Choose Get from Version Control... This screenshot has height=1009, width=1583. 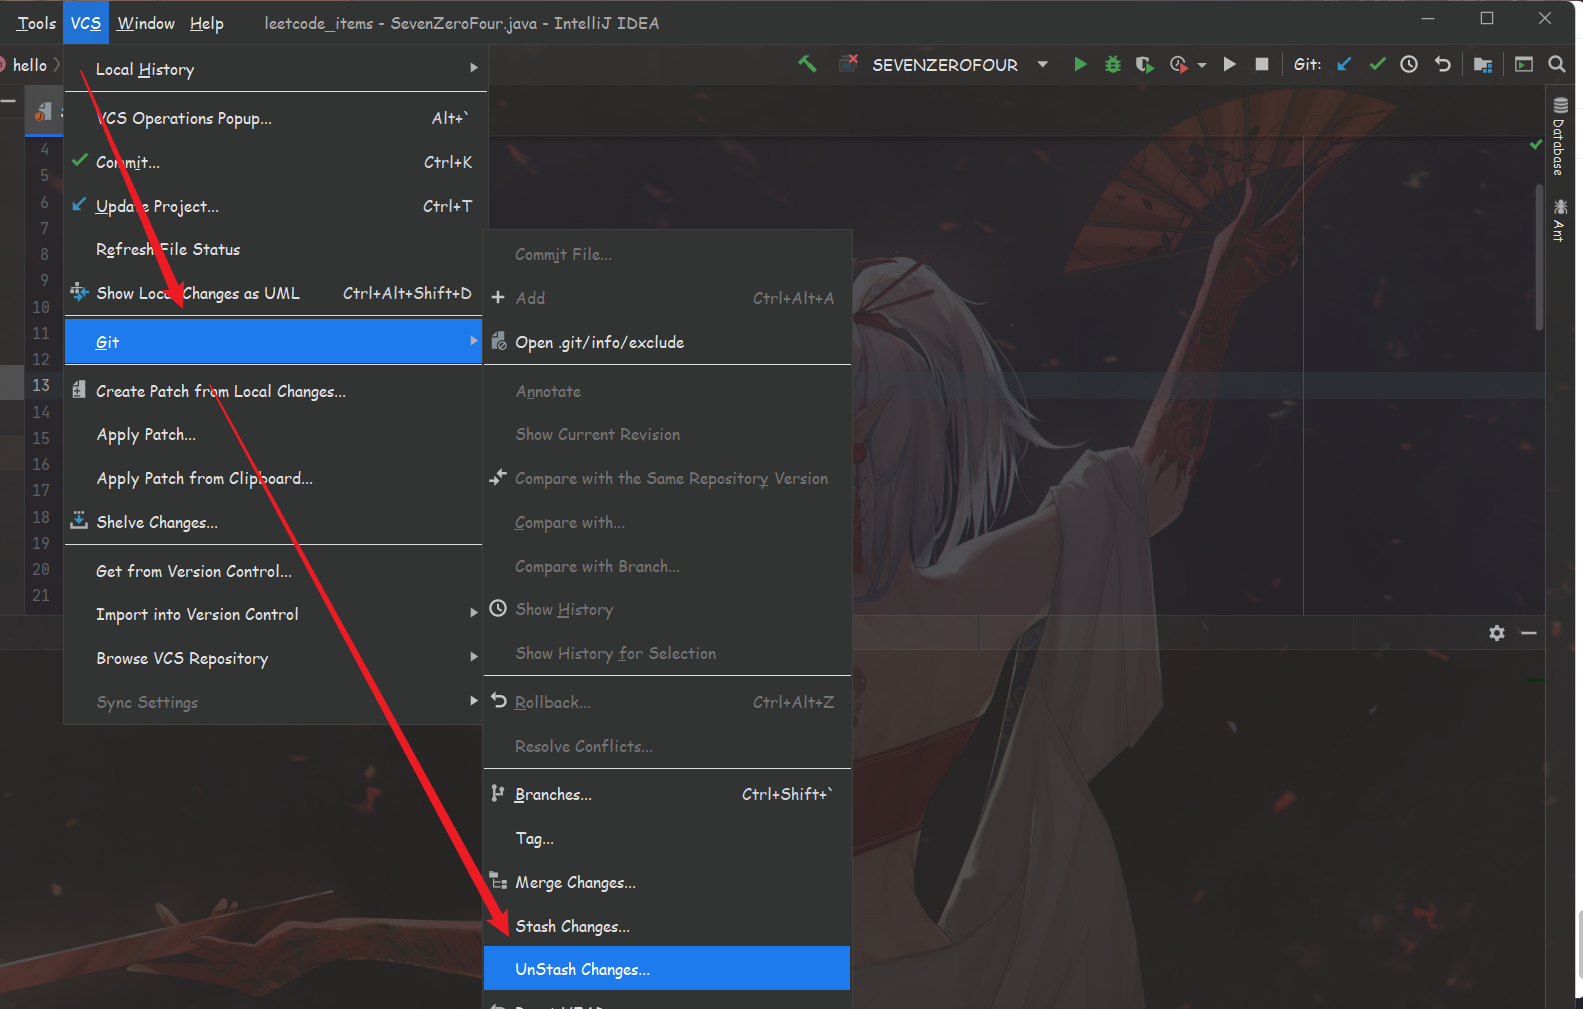pos(273,571)
